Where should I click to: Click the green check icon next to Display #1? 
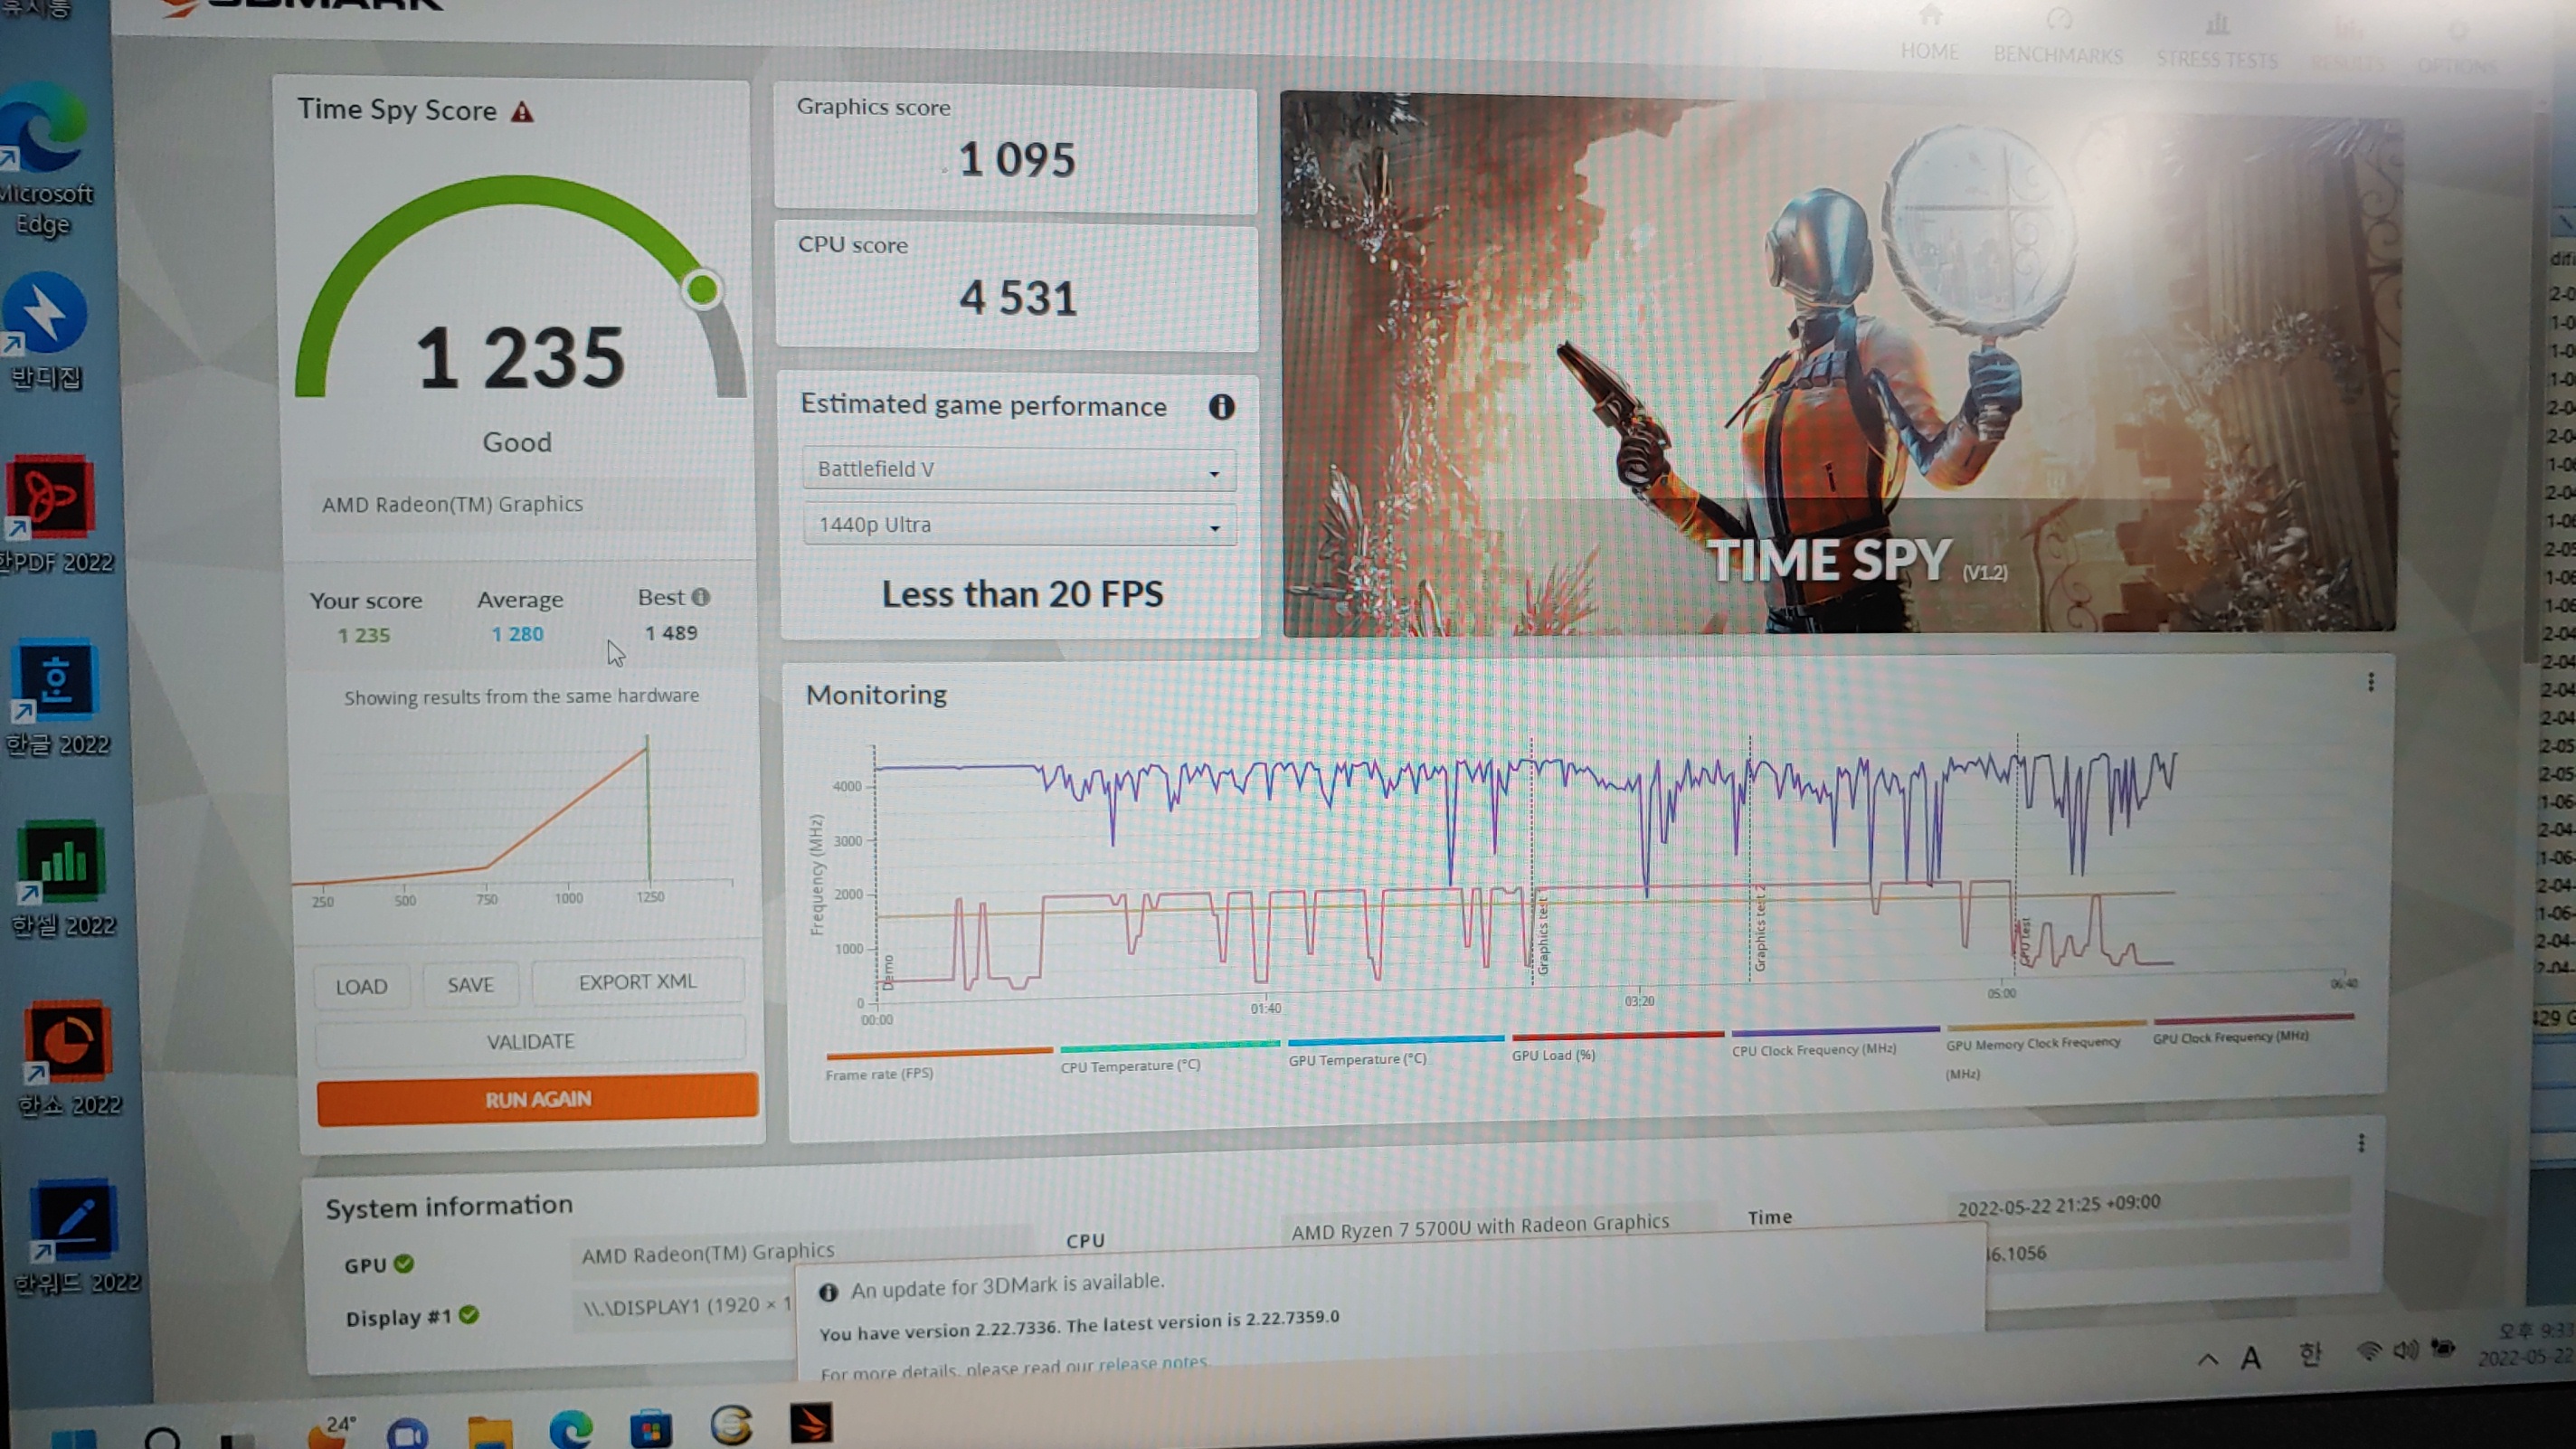(x=468, y=1314)
